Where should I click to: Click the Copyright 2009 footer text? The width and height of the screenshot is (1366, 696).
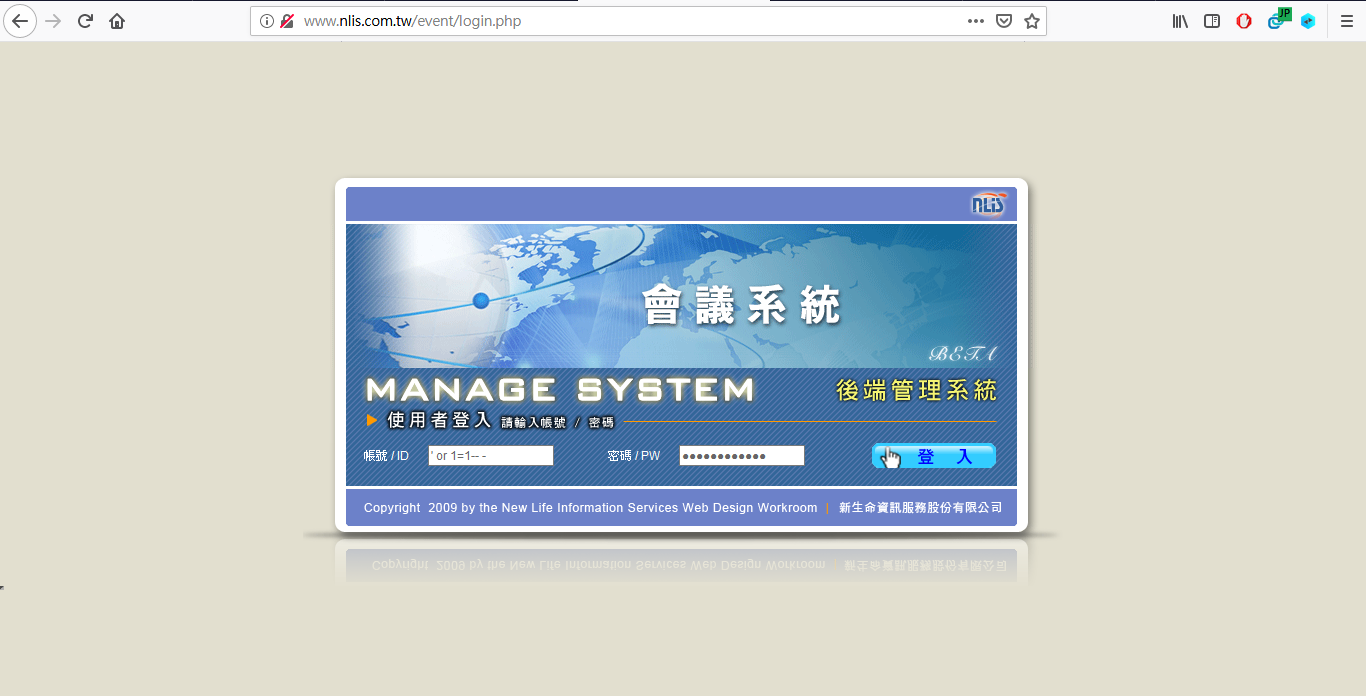pos(590,508)
